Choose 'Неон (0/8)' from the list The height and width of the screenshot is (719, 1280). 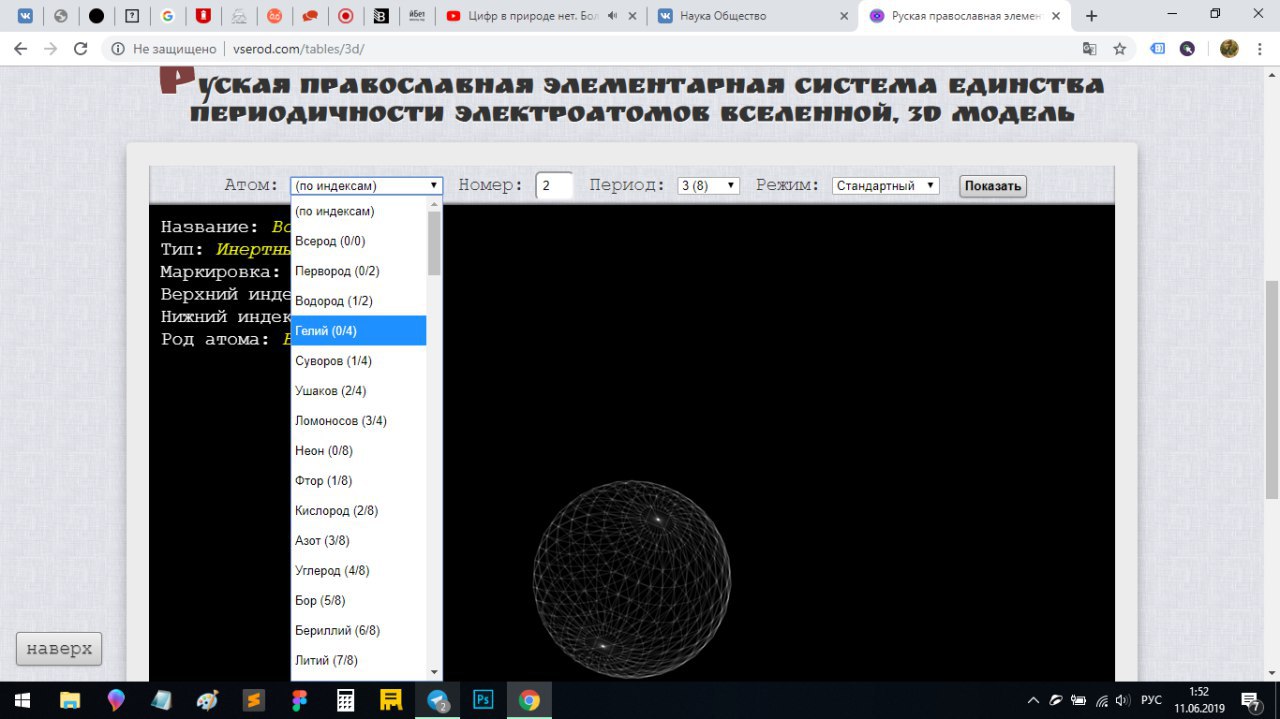[359, 451]
